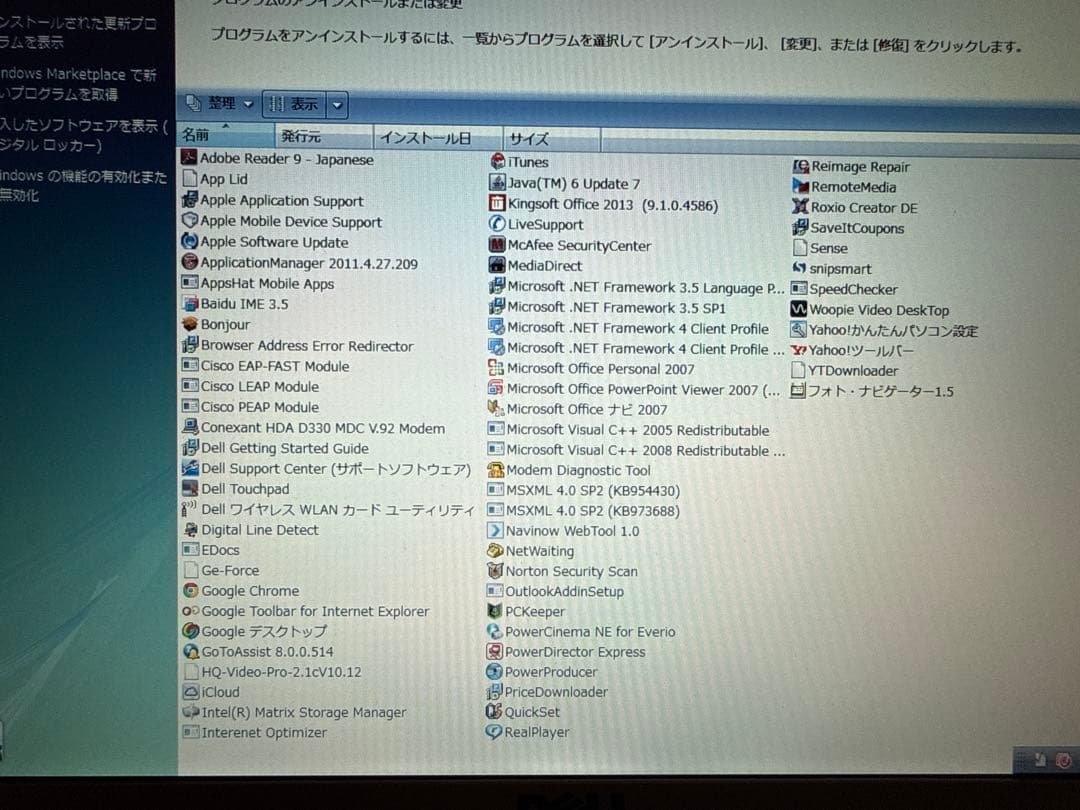Click the Roxio Creator DE icon
1080x810 pixels.
(800, 207)
